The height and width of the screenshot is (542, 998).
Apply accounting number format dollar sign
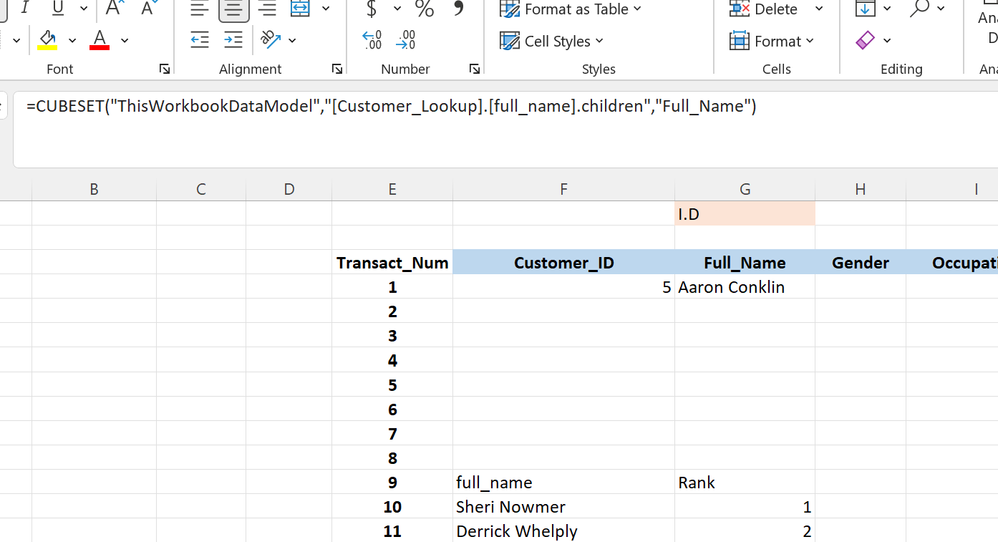372,8
